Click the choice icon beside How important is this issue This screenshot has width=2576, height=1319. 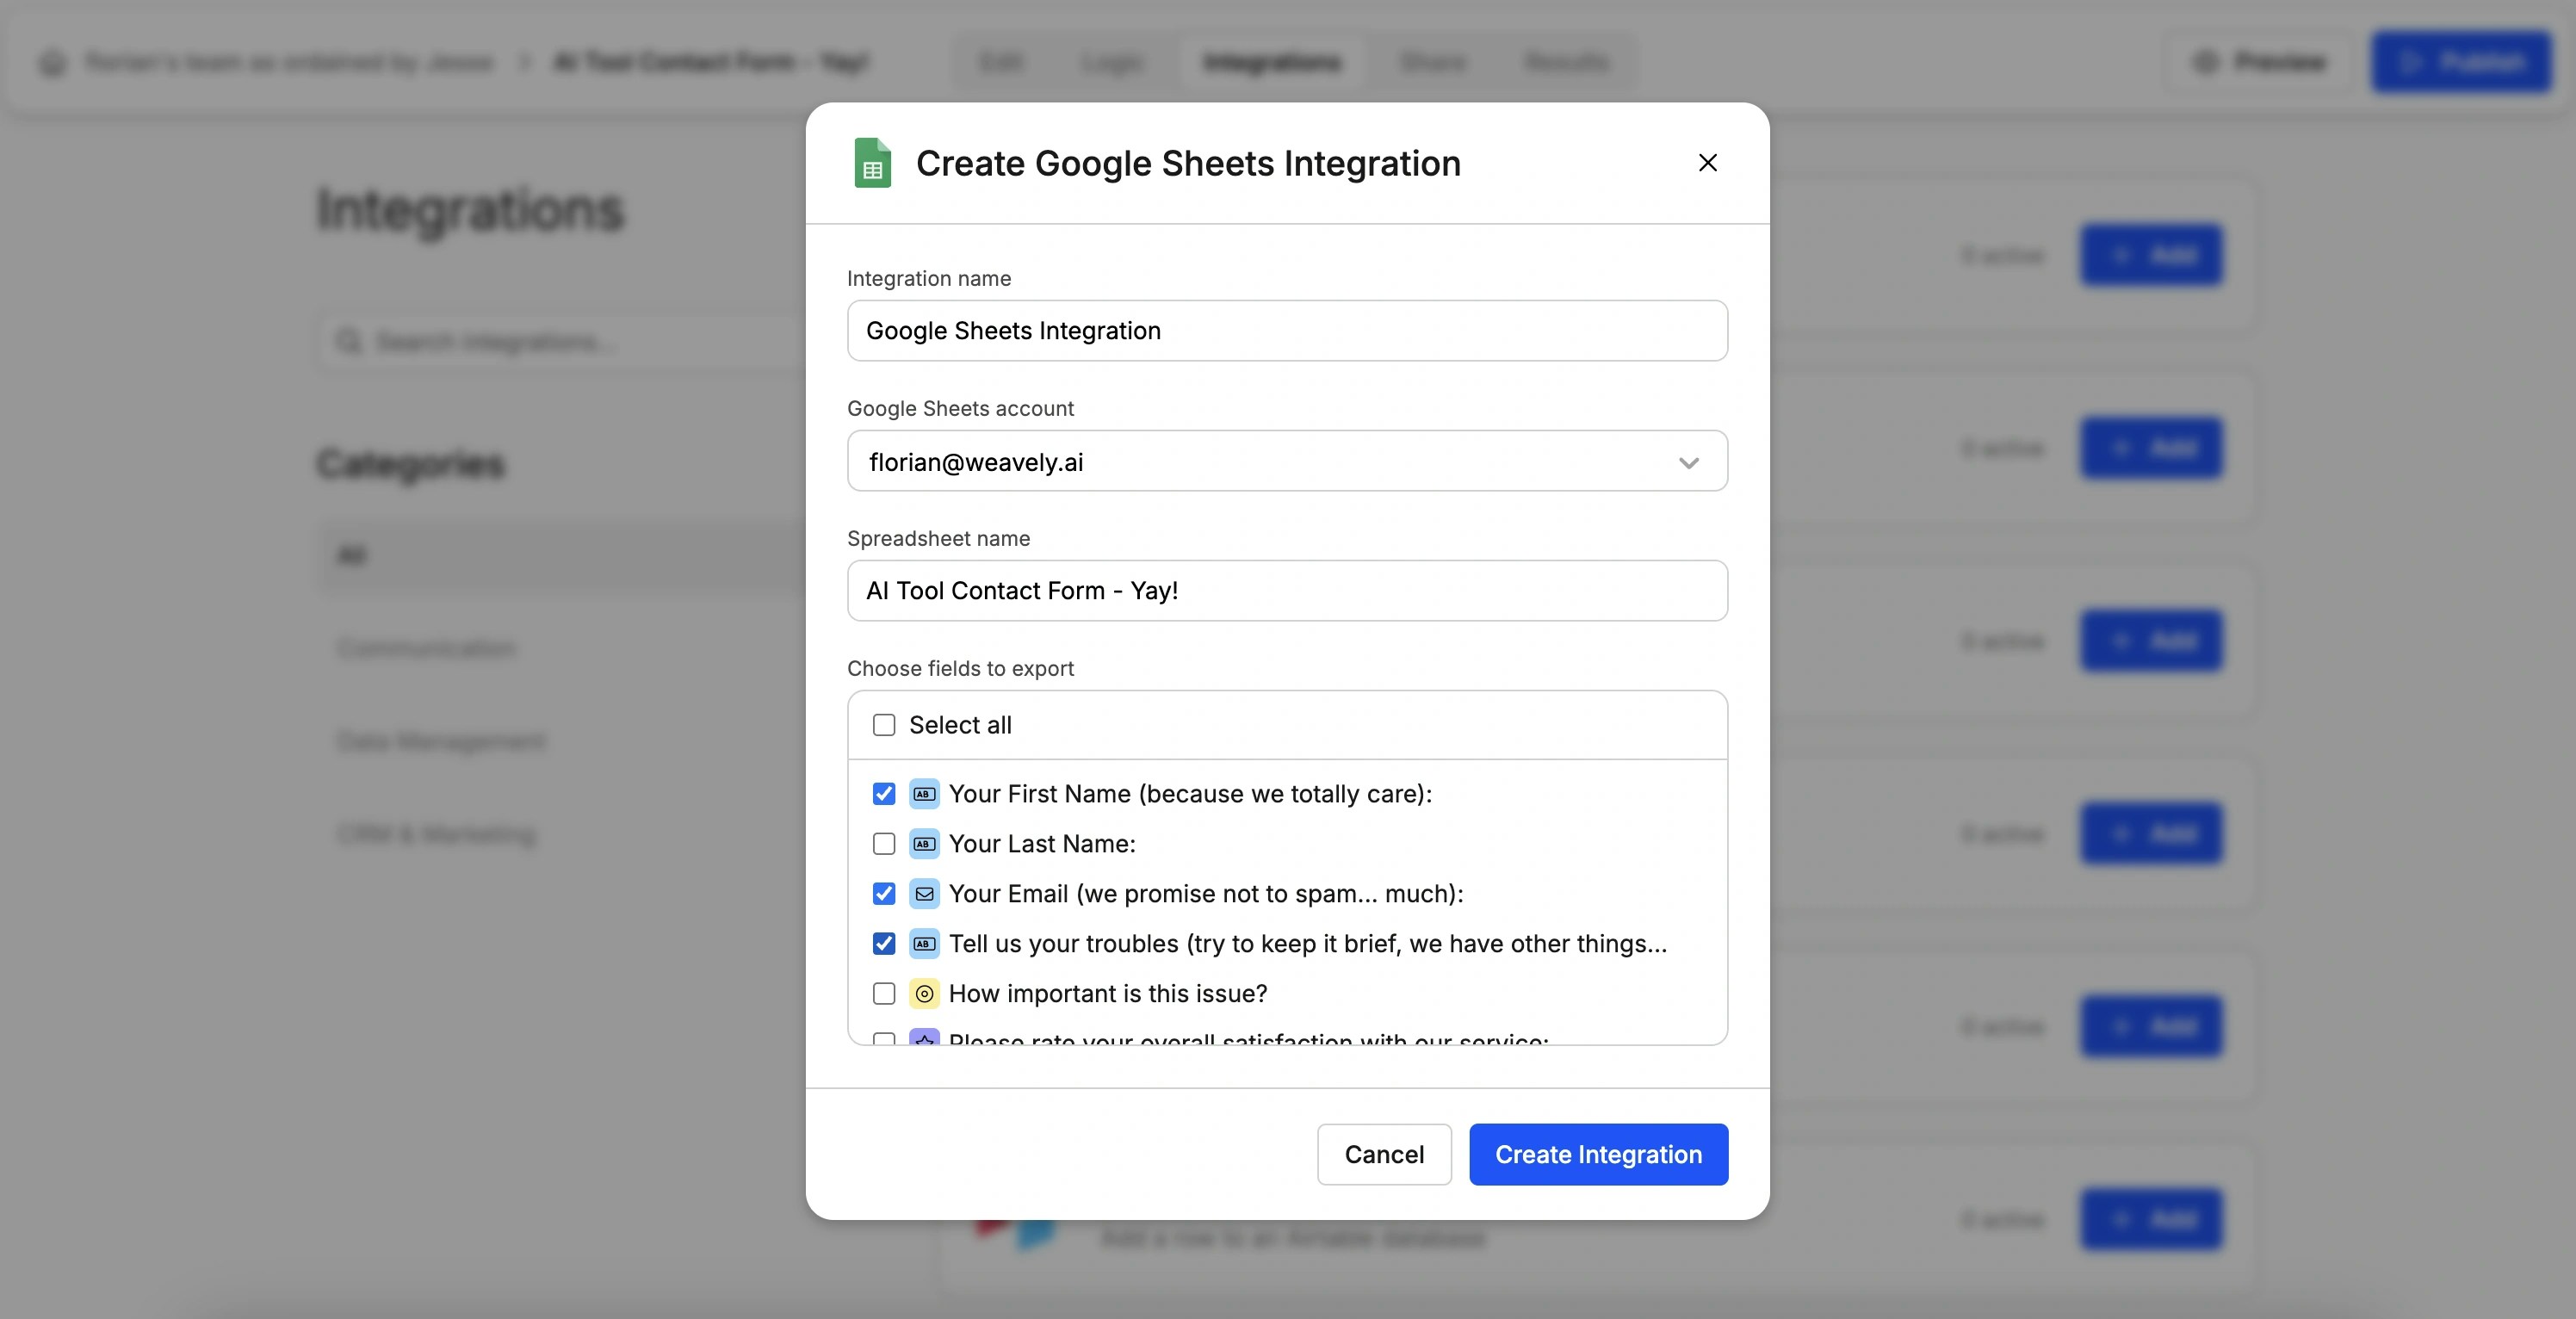coord(923,993)
